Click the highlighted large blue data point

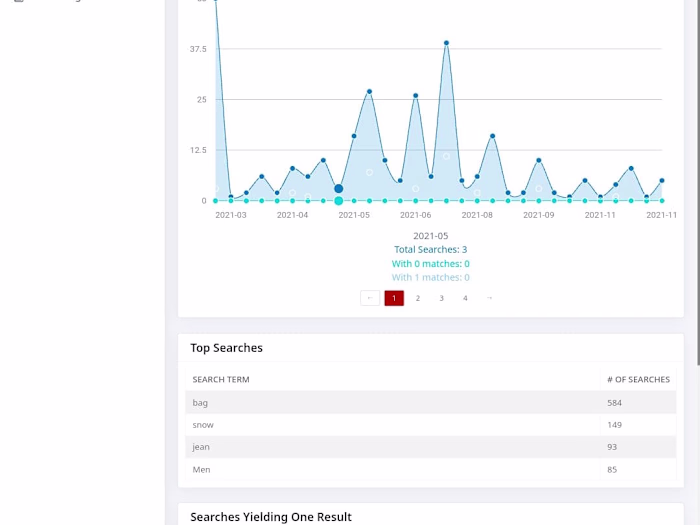click(x=338, y=189)
